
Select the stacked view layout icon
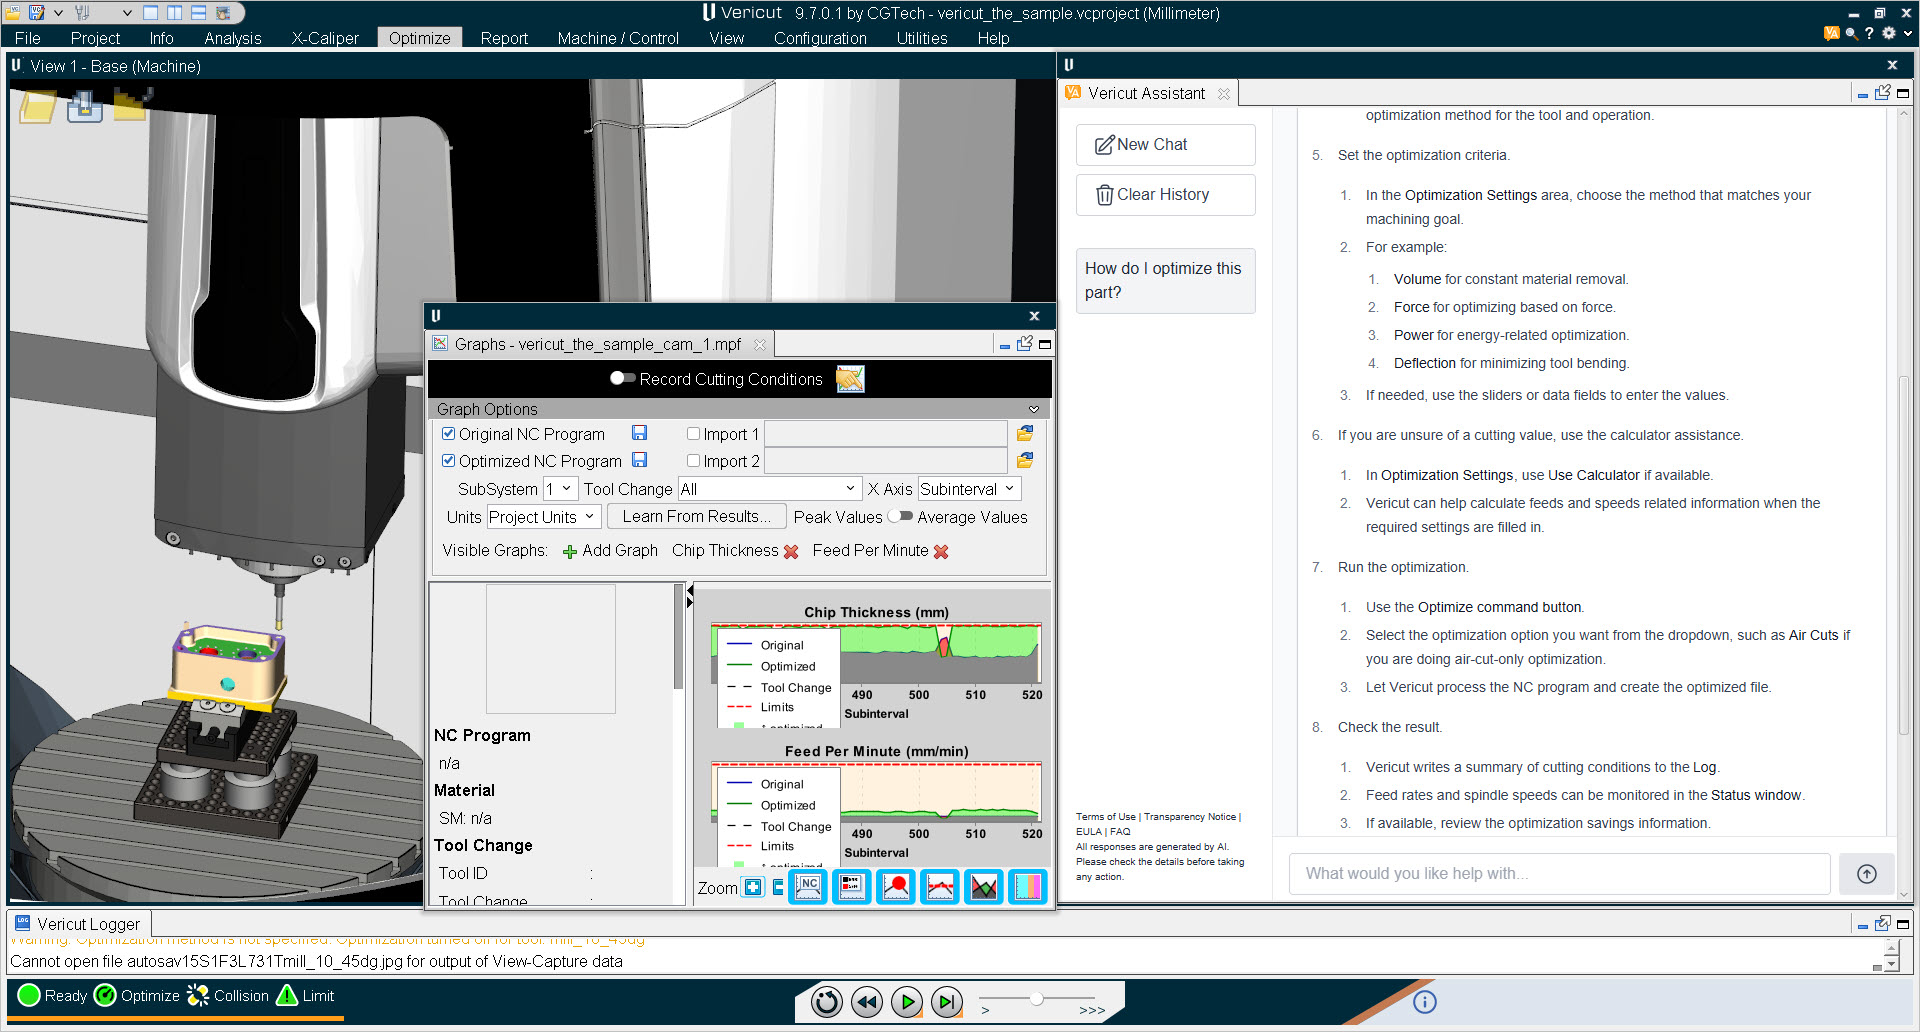coord(199,13)
